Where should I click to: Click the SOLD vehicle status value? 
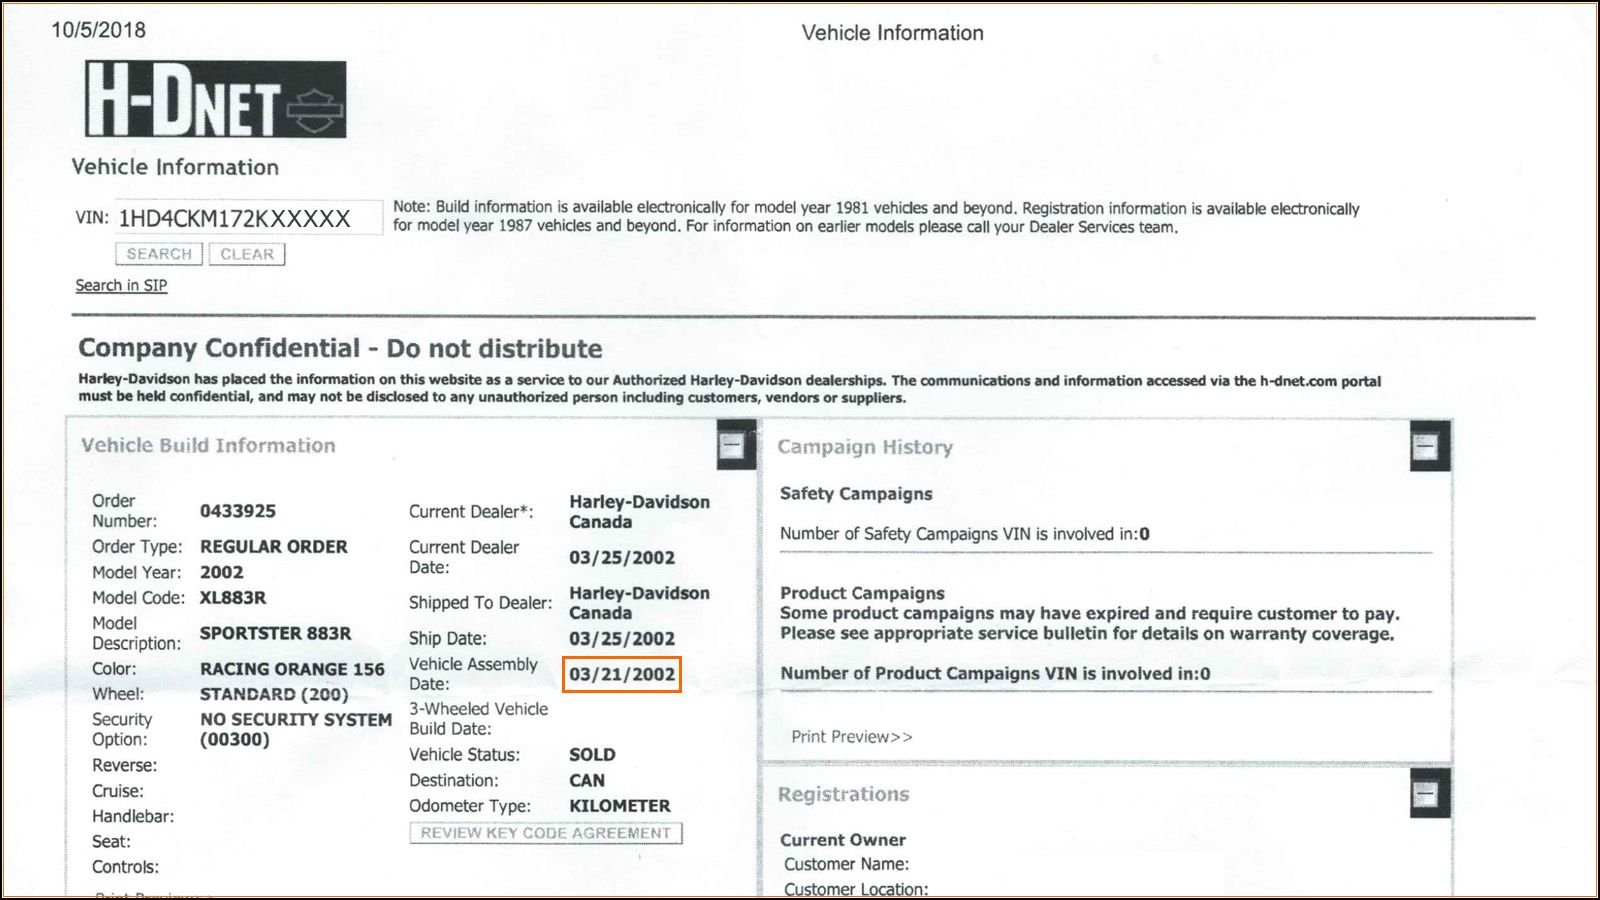point(592,755)
